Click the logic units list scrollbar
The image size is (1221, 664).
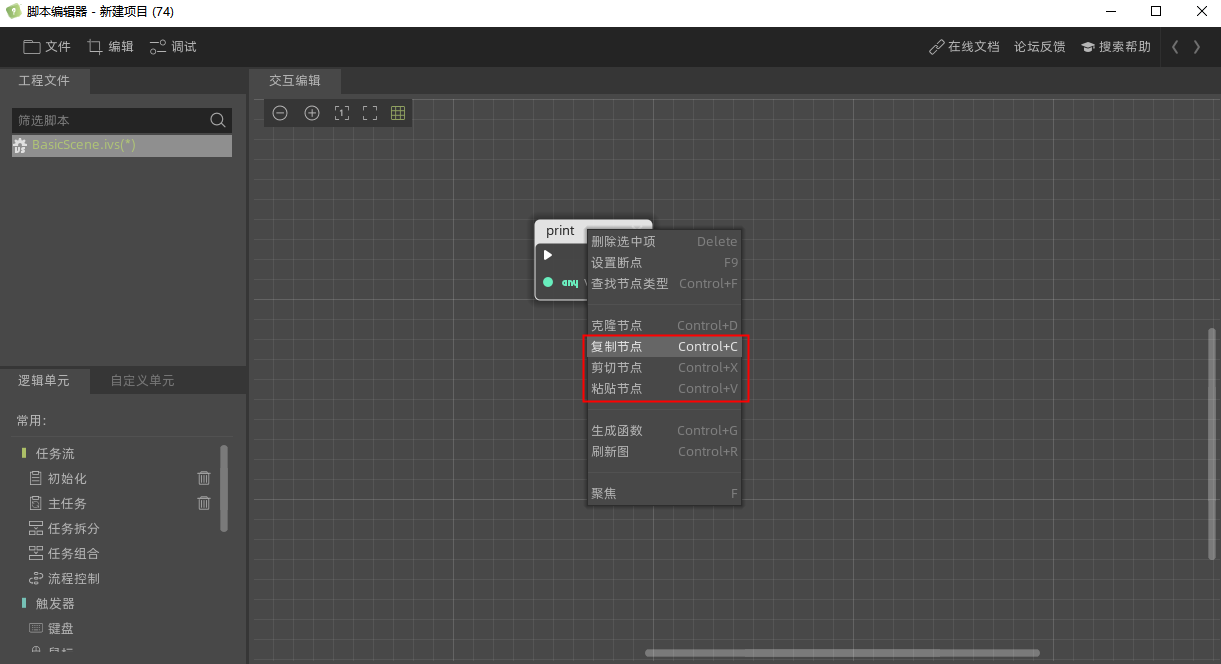224,489
